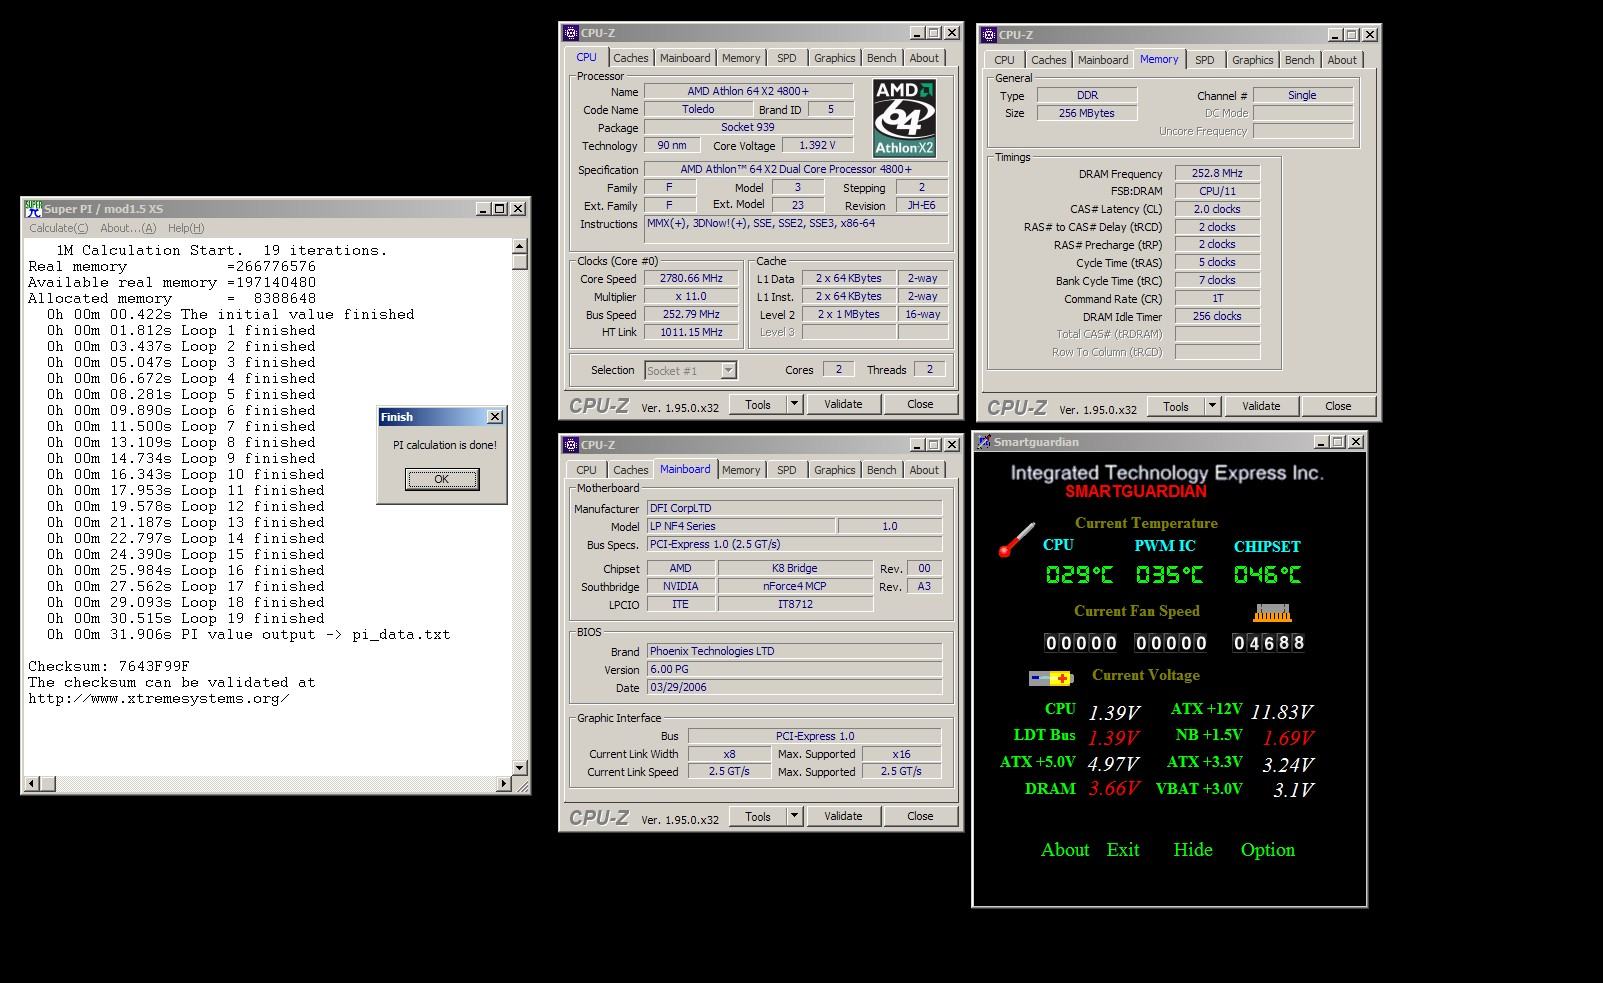Open the About menu in Super PI

pyautogui.click(x=128, y=228)
